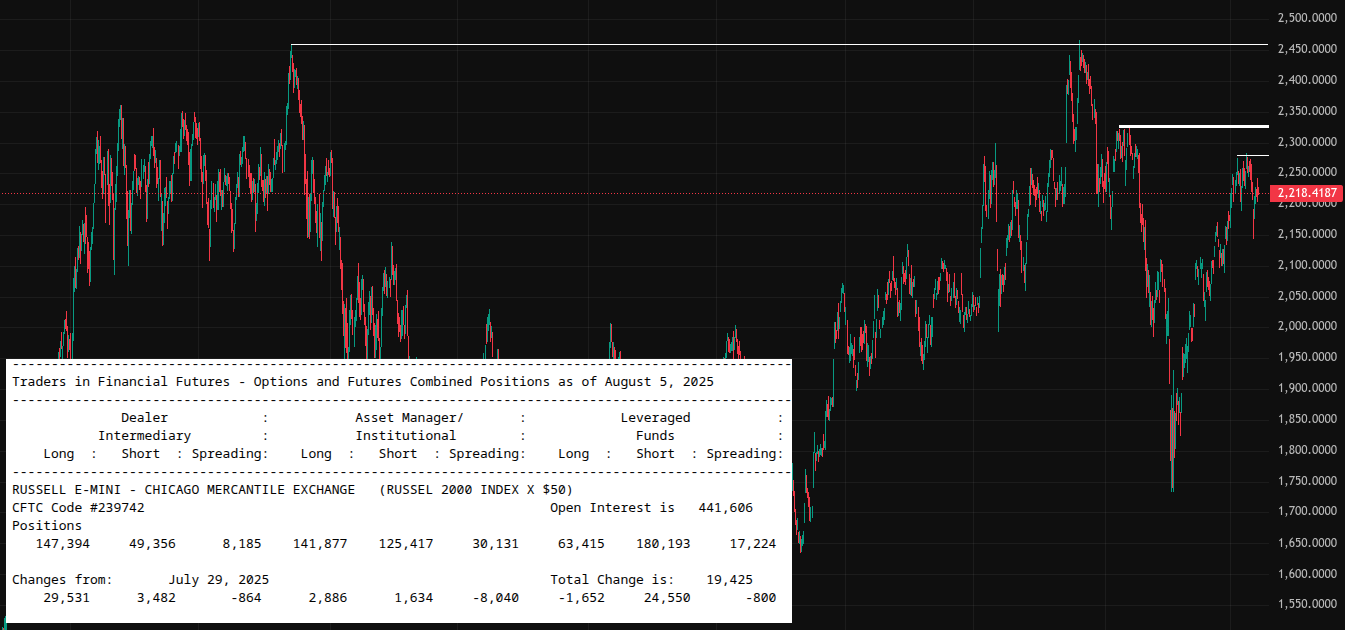This screenshot has width=1345, height=630.
Task: Click the 2,300.0000 price axis label
Action: (1308, 142)
